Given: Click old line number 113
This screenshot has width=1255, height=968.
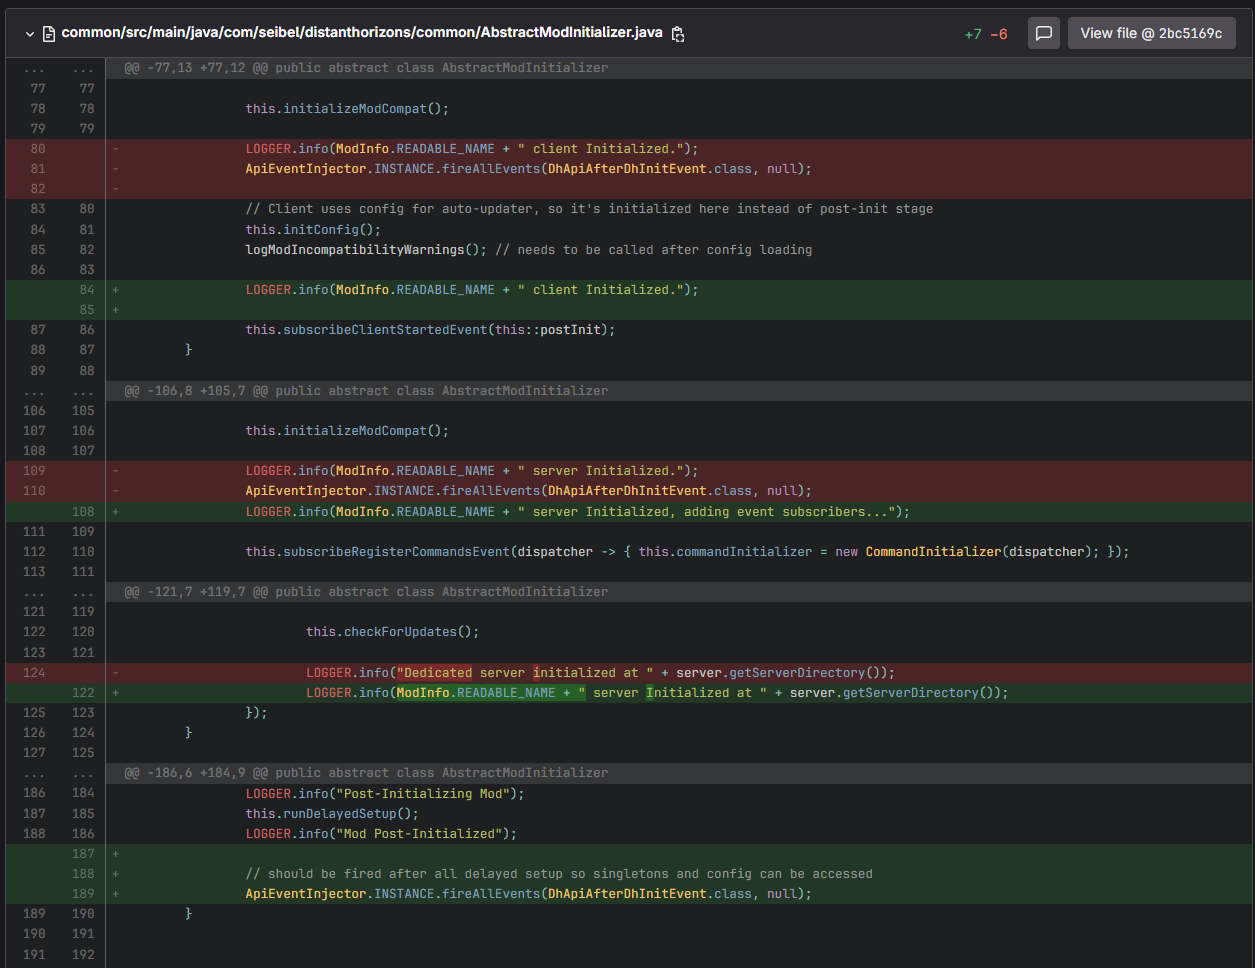Looking at the screenshot, I should [34, 572].
